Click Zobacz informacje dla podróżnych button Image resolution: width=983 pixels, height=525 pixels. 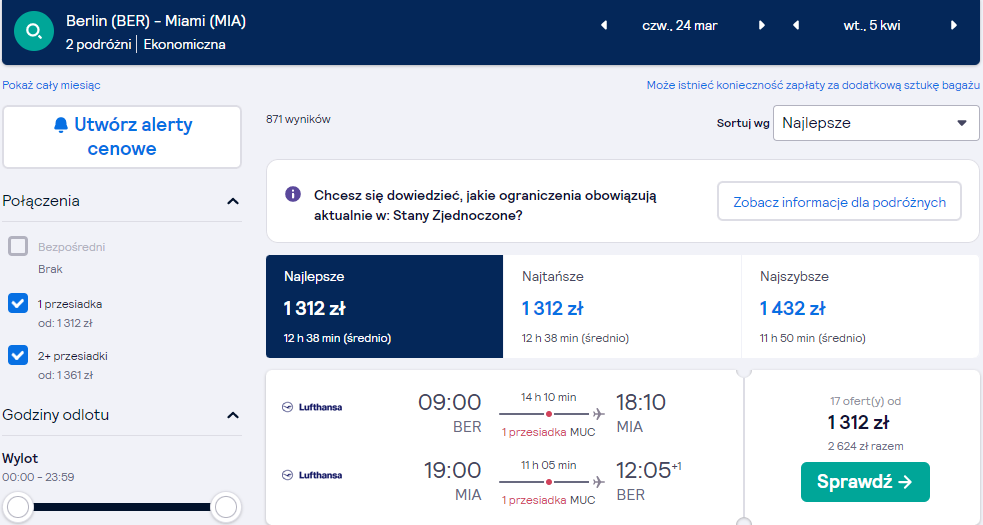pyautogui.click(x=839, y=202)
